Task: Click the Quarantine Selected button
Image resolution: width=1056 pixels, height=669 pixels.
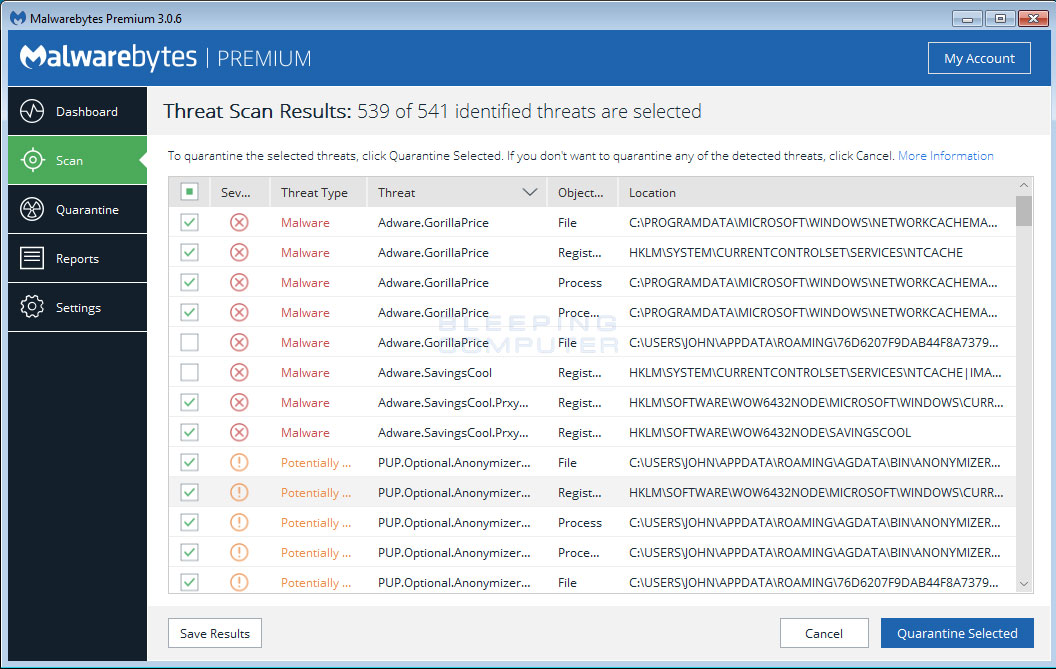Action: (x=957, y=633)
